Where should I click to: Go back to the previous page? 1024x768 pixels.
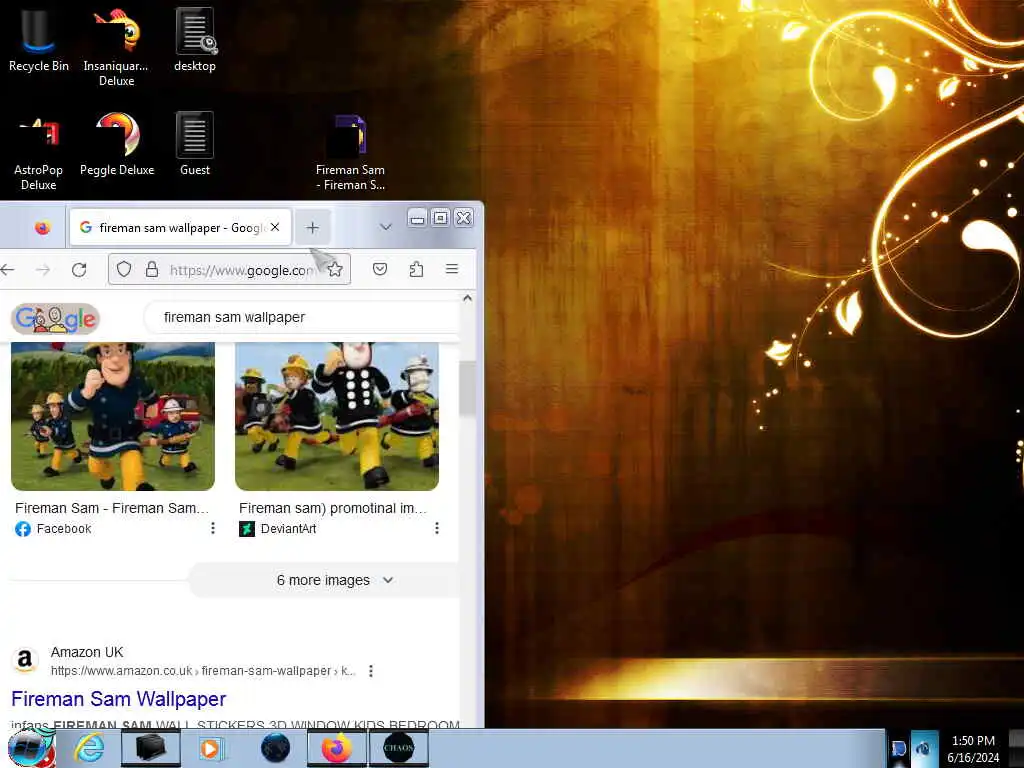8,269
